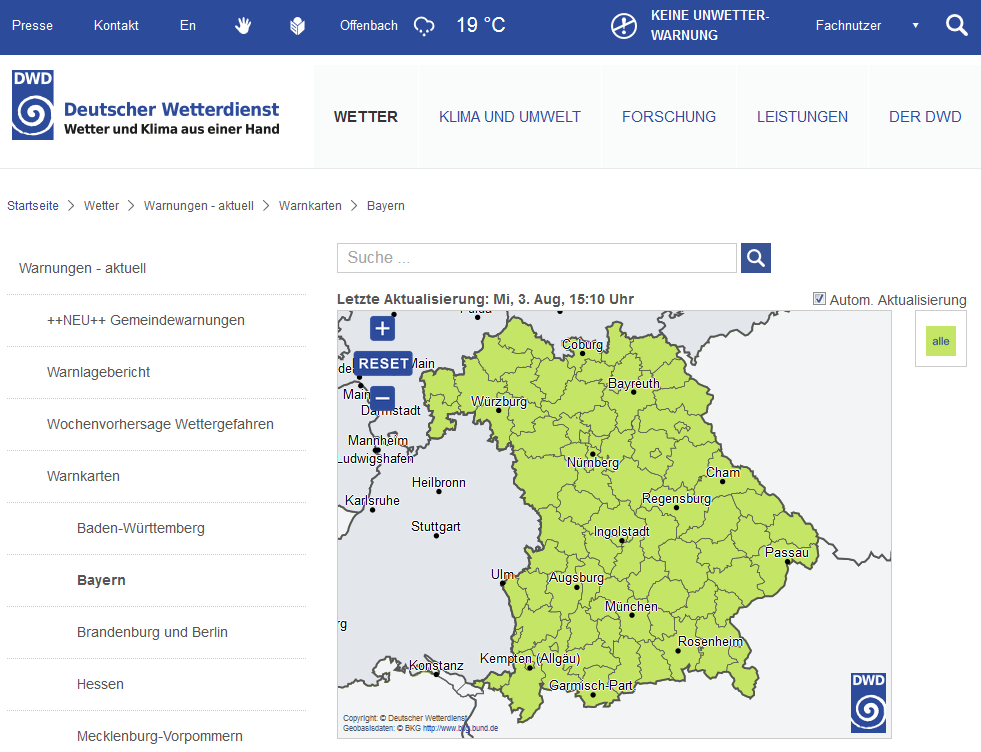981x752 pixels.
Task: Select Hessen warning map
Action: click(x=100, y=684)
